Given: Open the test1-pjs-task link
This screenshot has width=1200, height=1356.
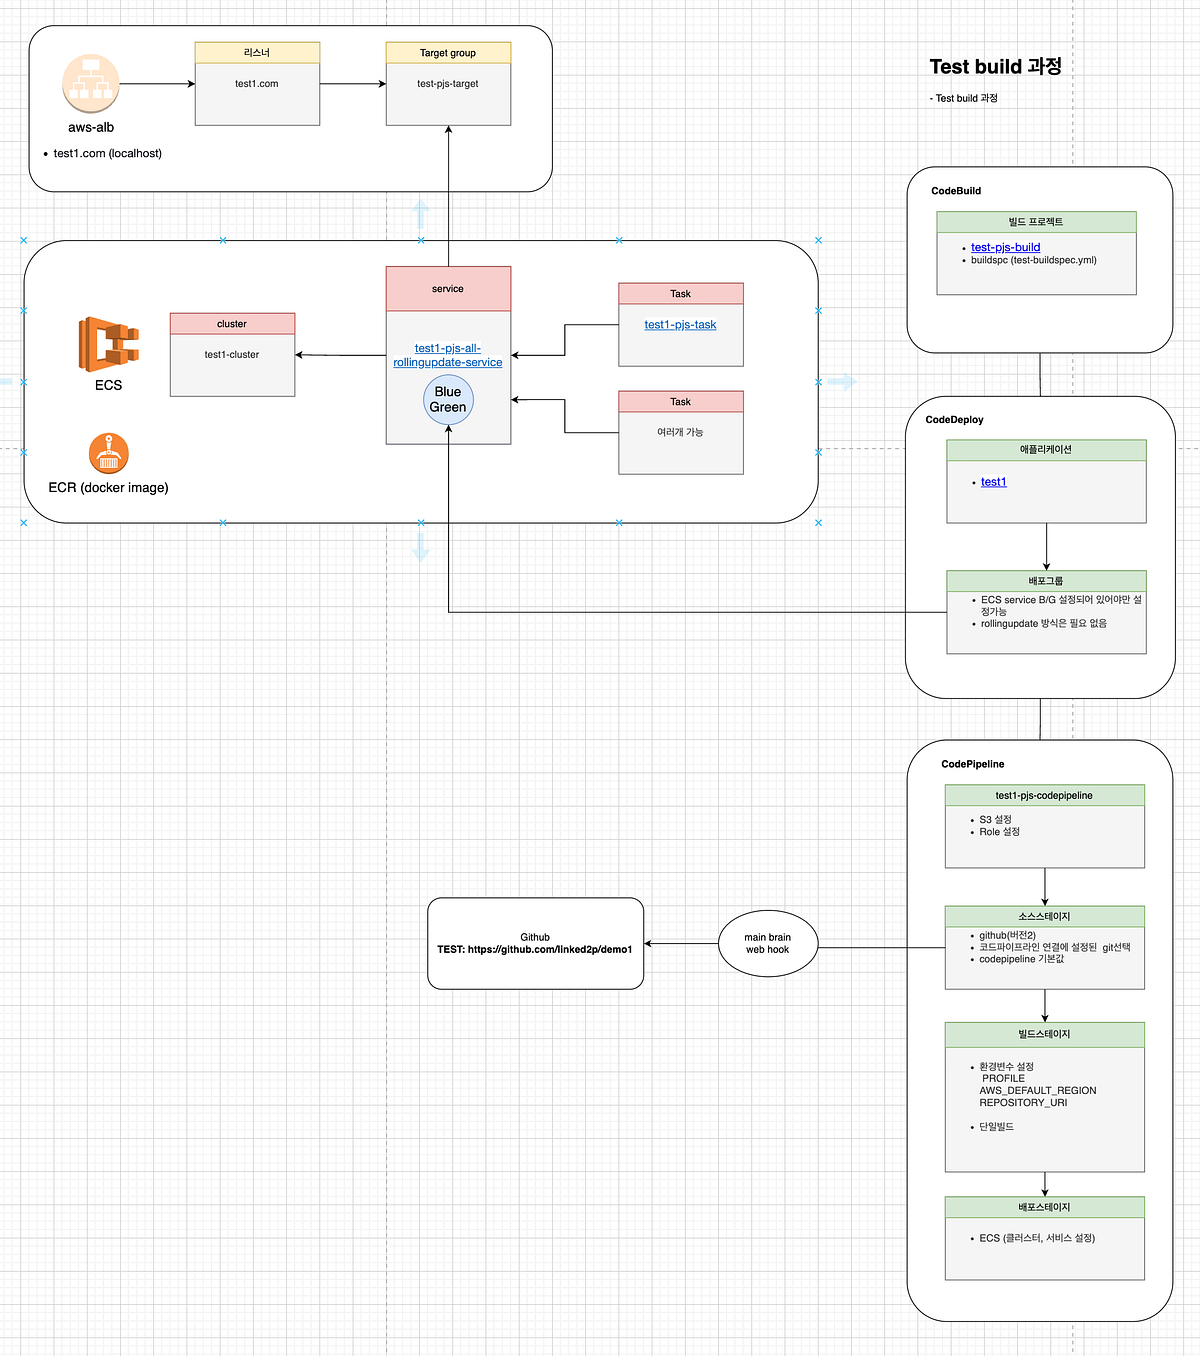Looking at the screenshot, I should click(x=680, y=324).
